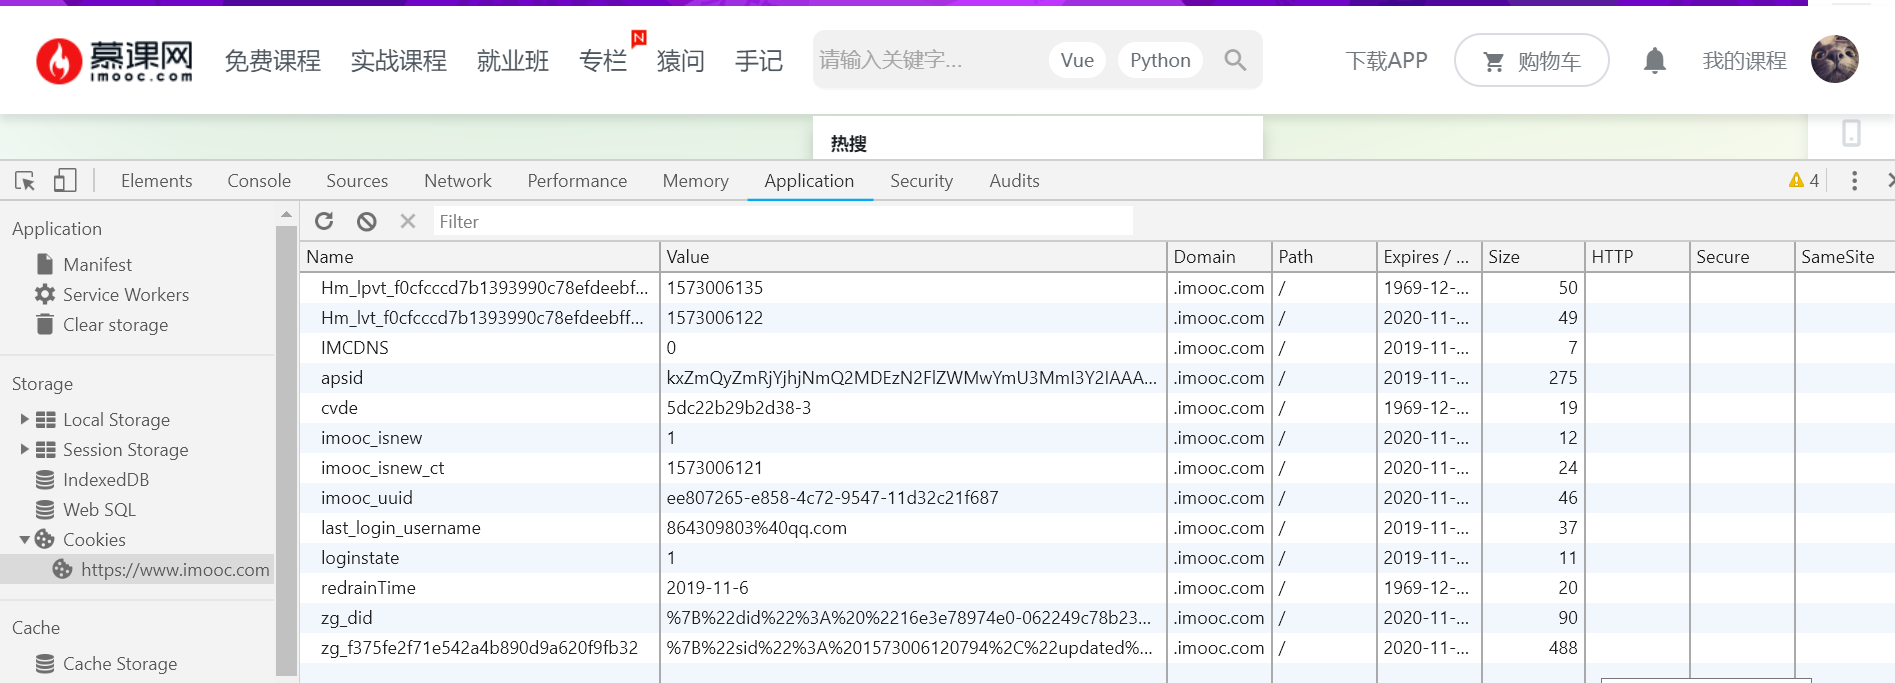Click the sidebar vertical scrollbar

pos(286,450)
